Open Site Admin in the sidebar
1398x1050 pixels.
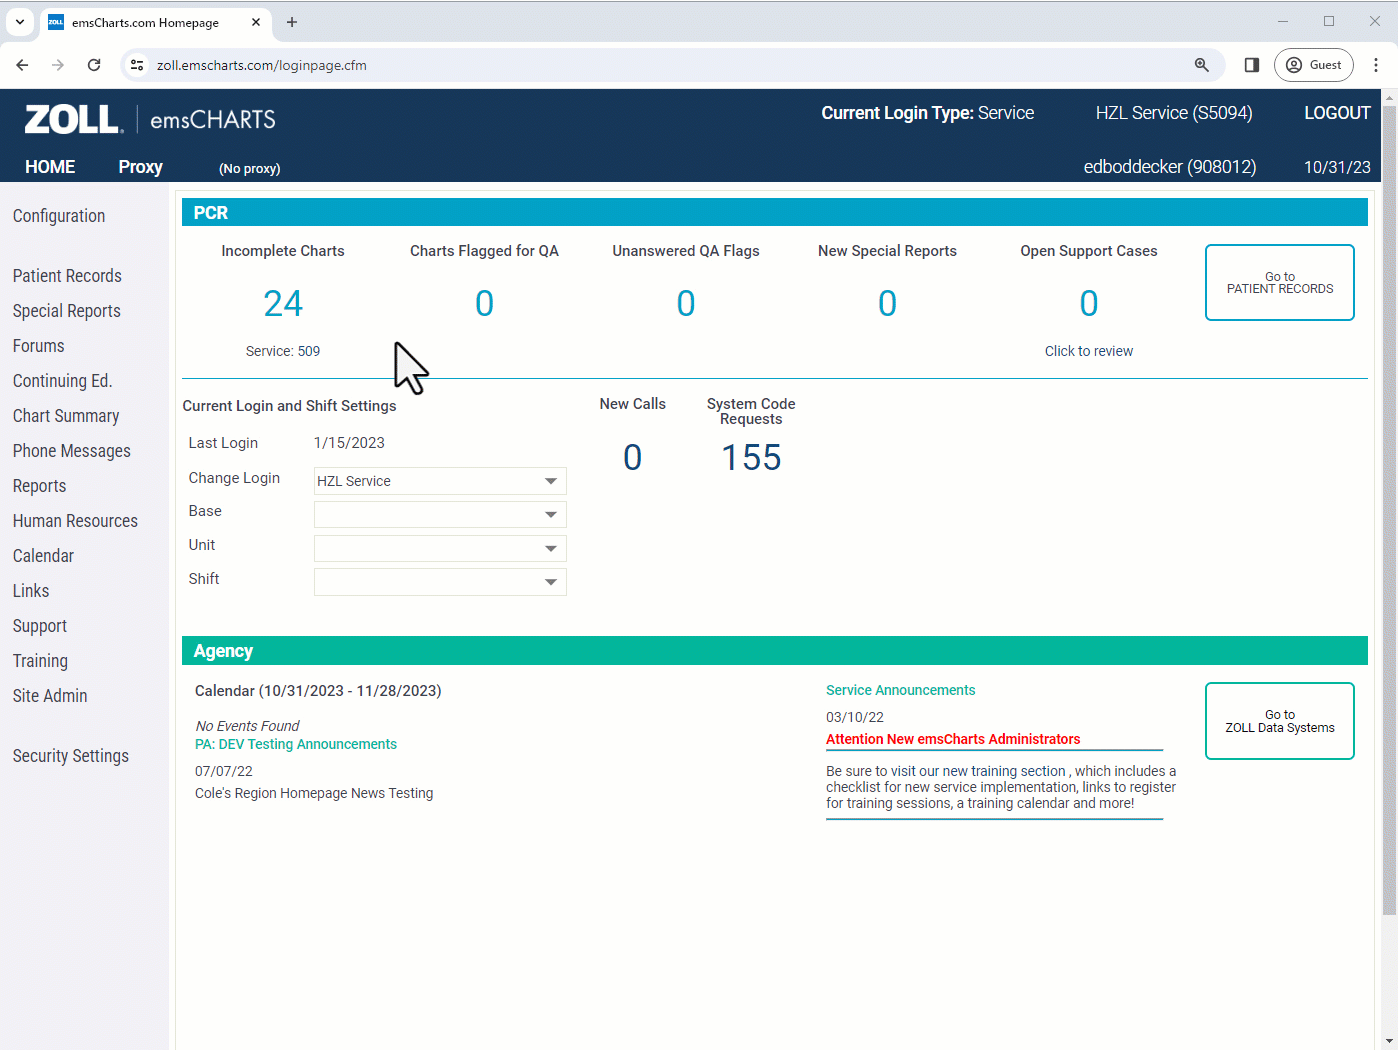(x=50, y=696)
